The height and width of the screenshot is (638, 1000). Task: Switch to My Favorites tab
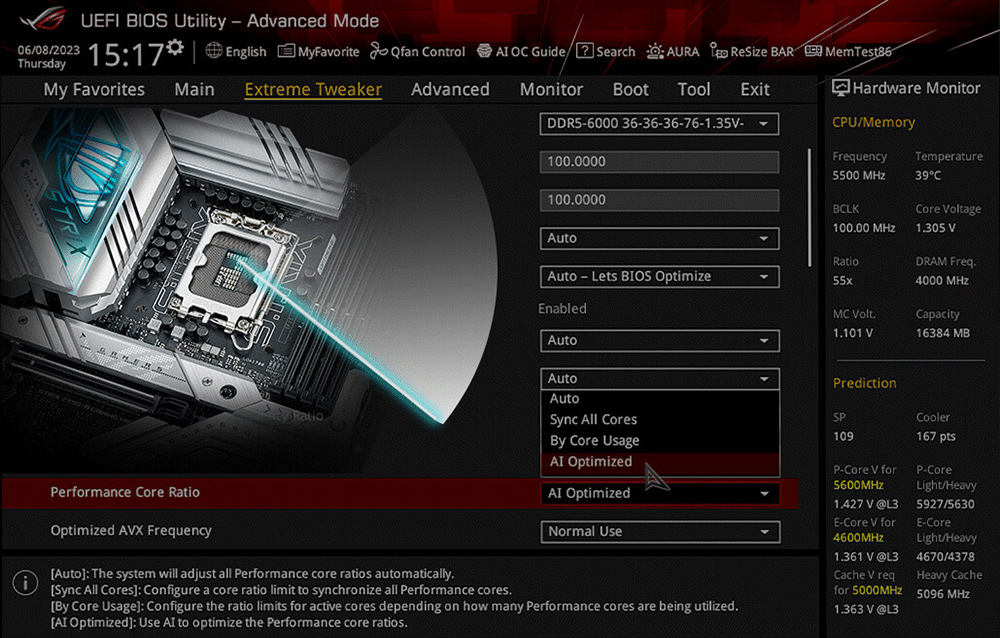(x=94, y=89)
